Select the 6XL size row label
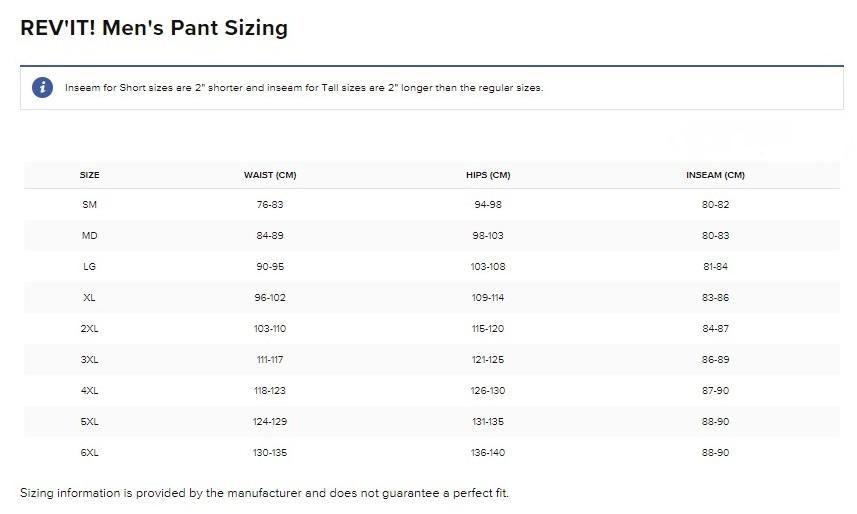 90,453
